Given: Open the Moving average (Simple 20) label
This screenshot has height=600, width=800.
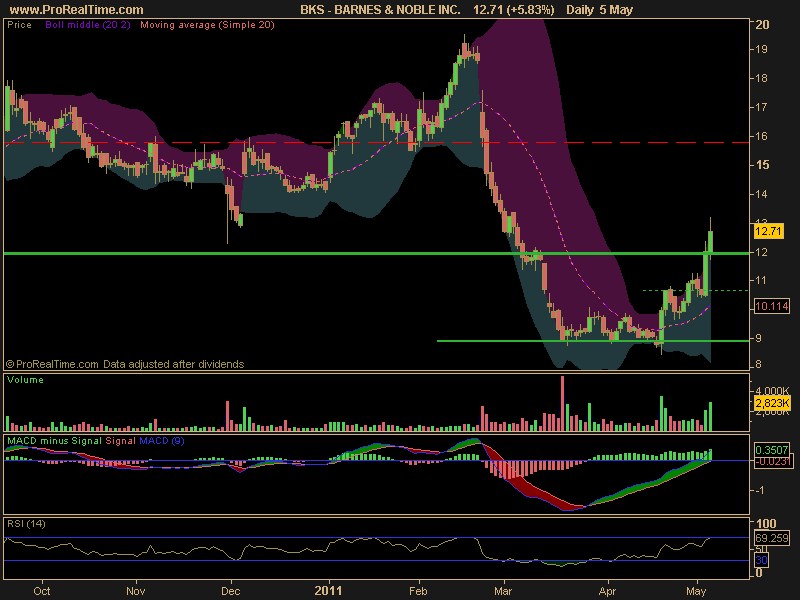Looking at the screenshot, I should click(x=207, y=24).
